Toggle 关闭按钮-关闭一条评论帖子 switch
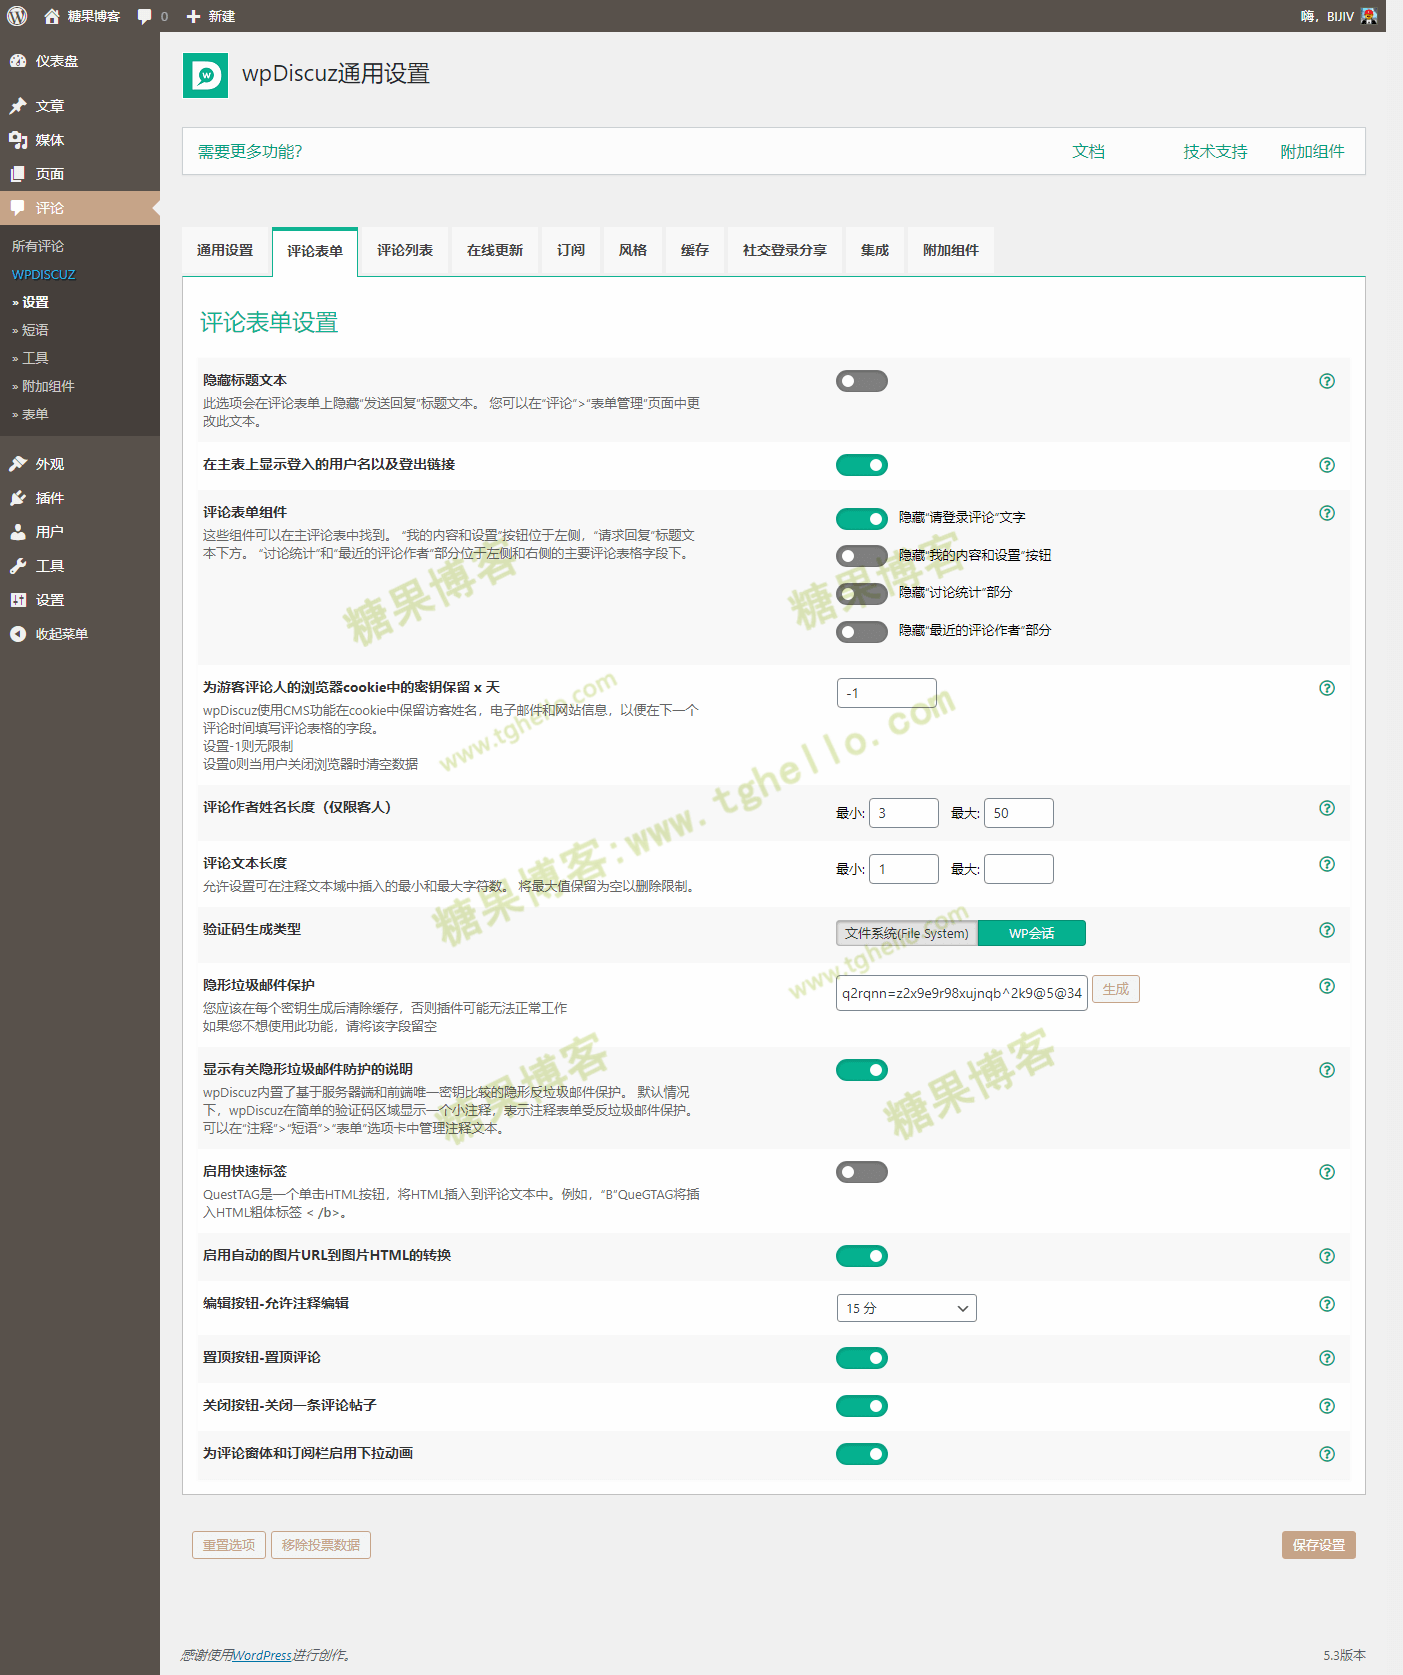Screen dimensions: 1403x1675 click(862, 1406)
